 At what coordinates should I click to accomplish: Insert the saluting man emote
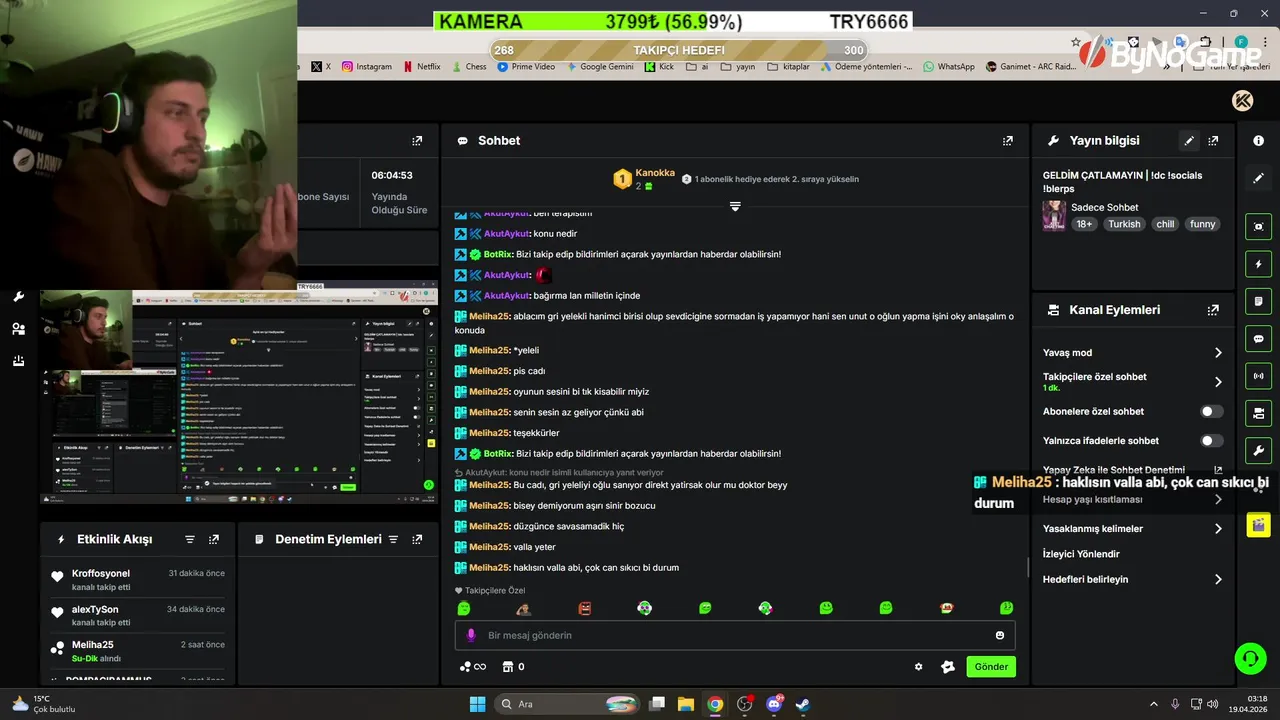click(x=523, y=608)
